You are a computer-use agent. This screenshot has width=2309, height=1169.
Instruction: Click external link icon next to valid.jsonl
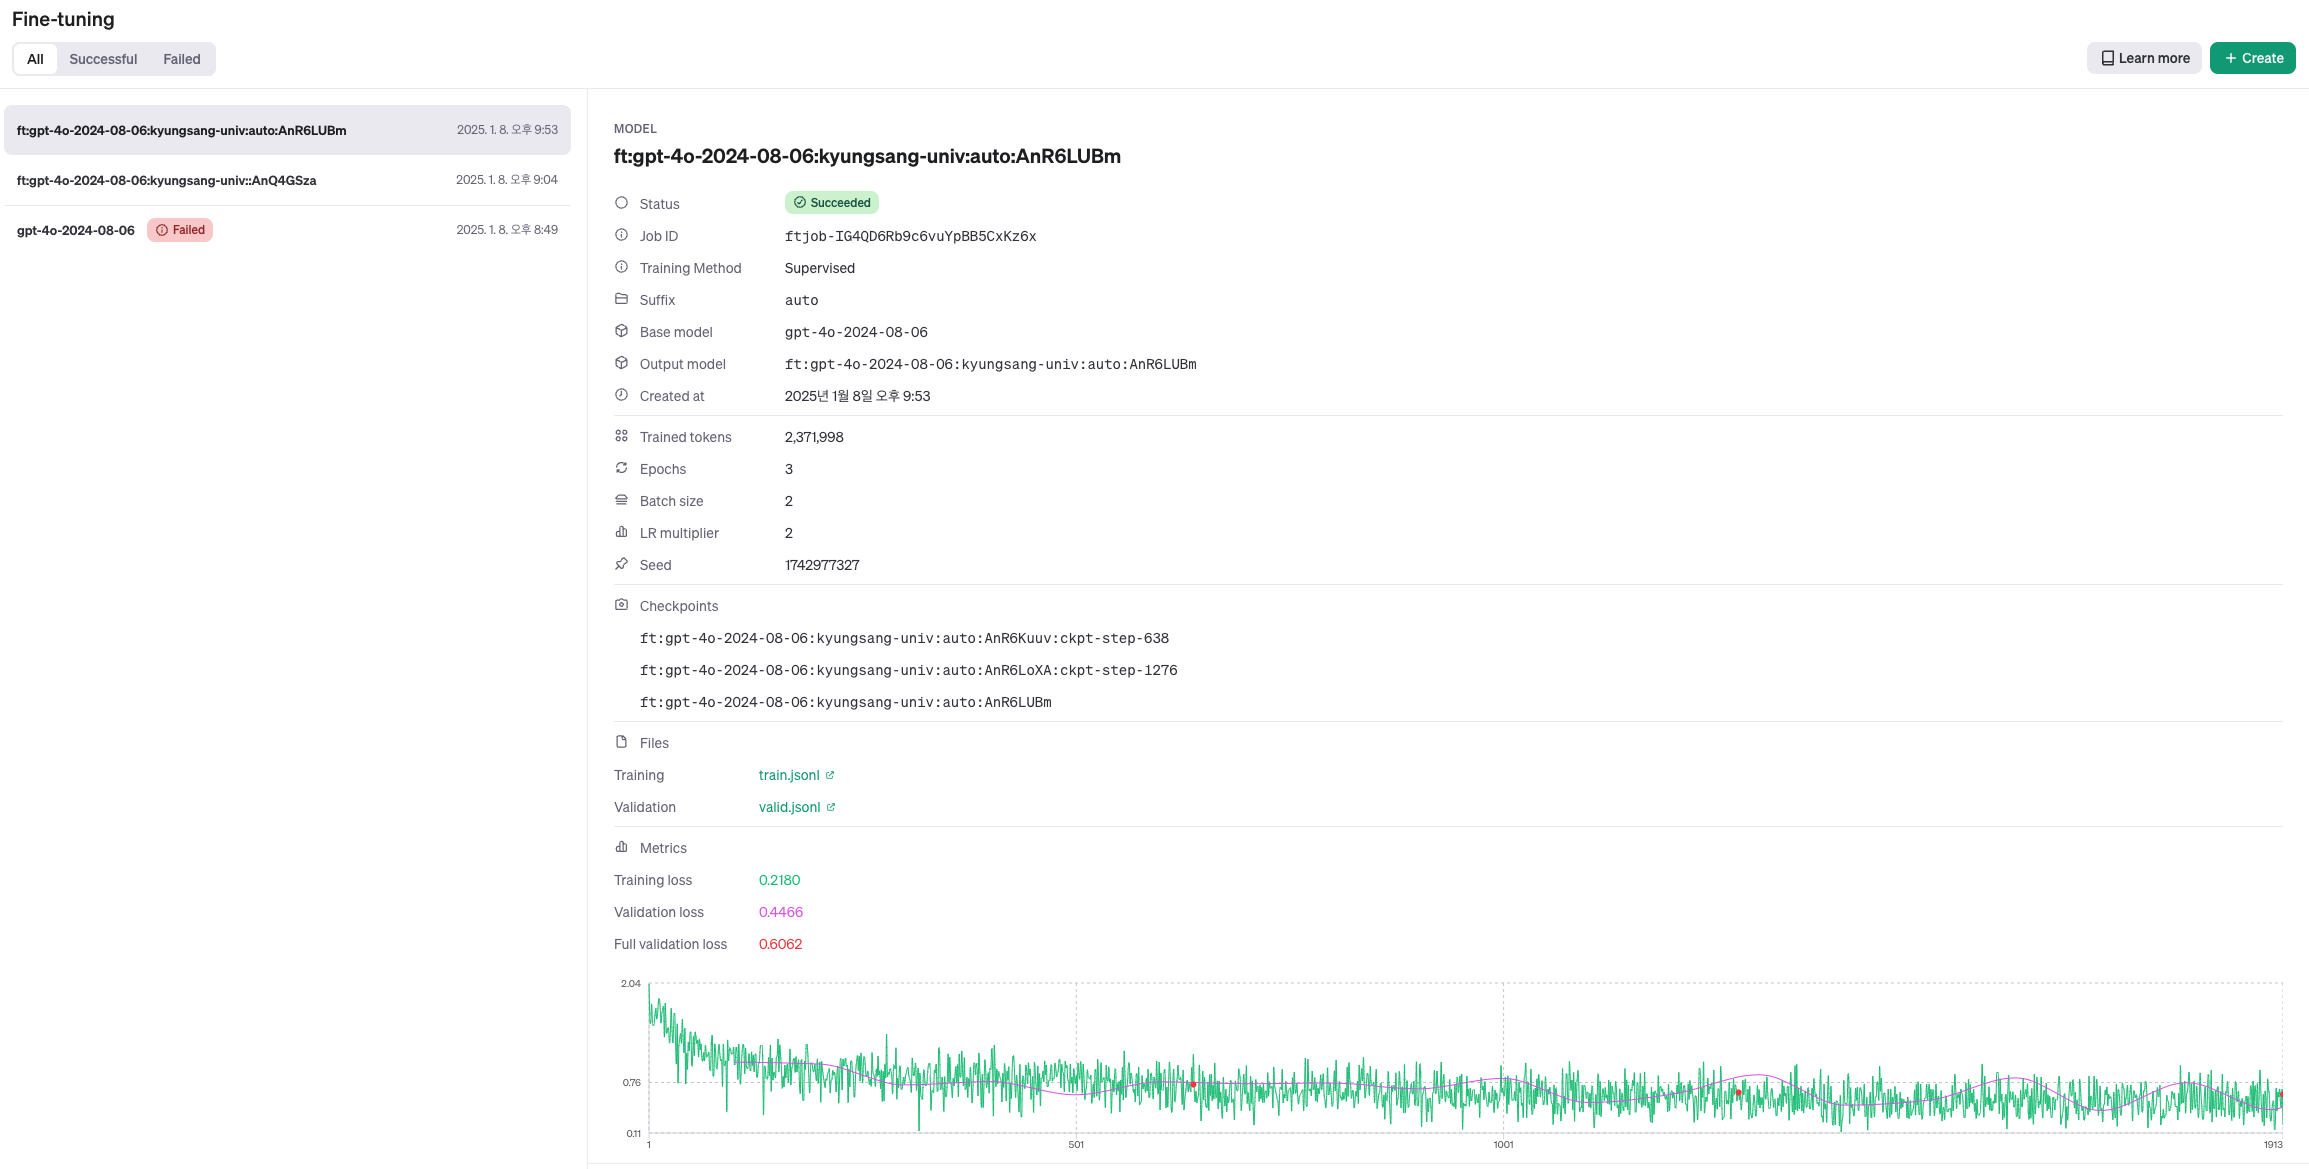(x=831, y=807)
